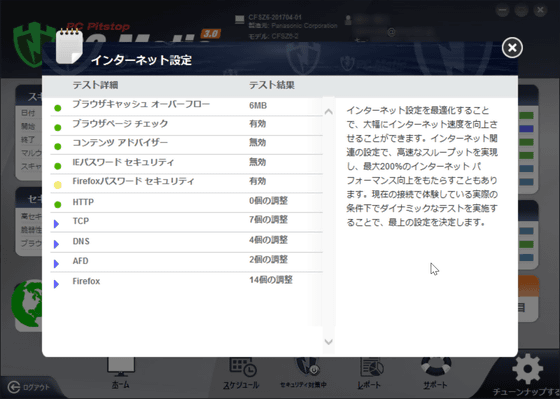Expand the AFD adjustments row
This screenshot has height=399, width=560.
click(x=56, y=264)
